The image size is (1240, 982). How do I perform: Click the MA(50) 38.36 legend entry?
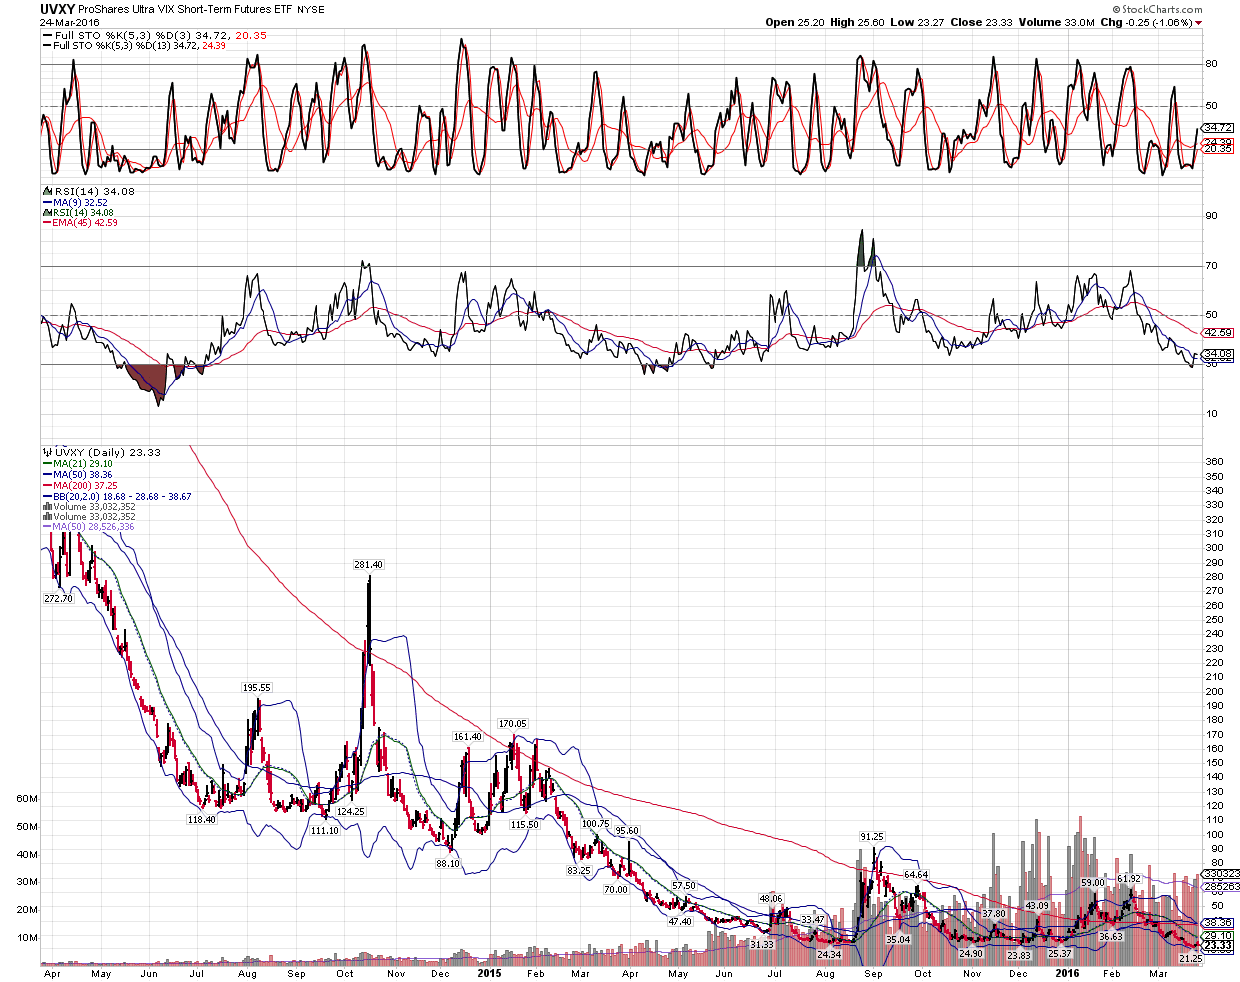(77, 474)
